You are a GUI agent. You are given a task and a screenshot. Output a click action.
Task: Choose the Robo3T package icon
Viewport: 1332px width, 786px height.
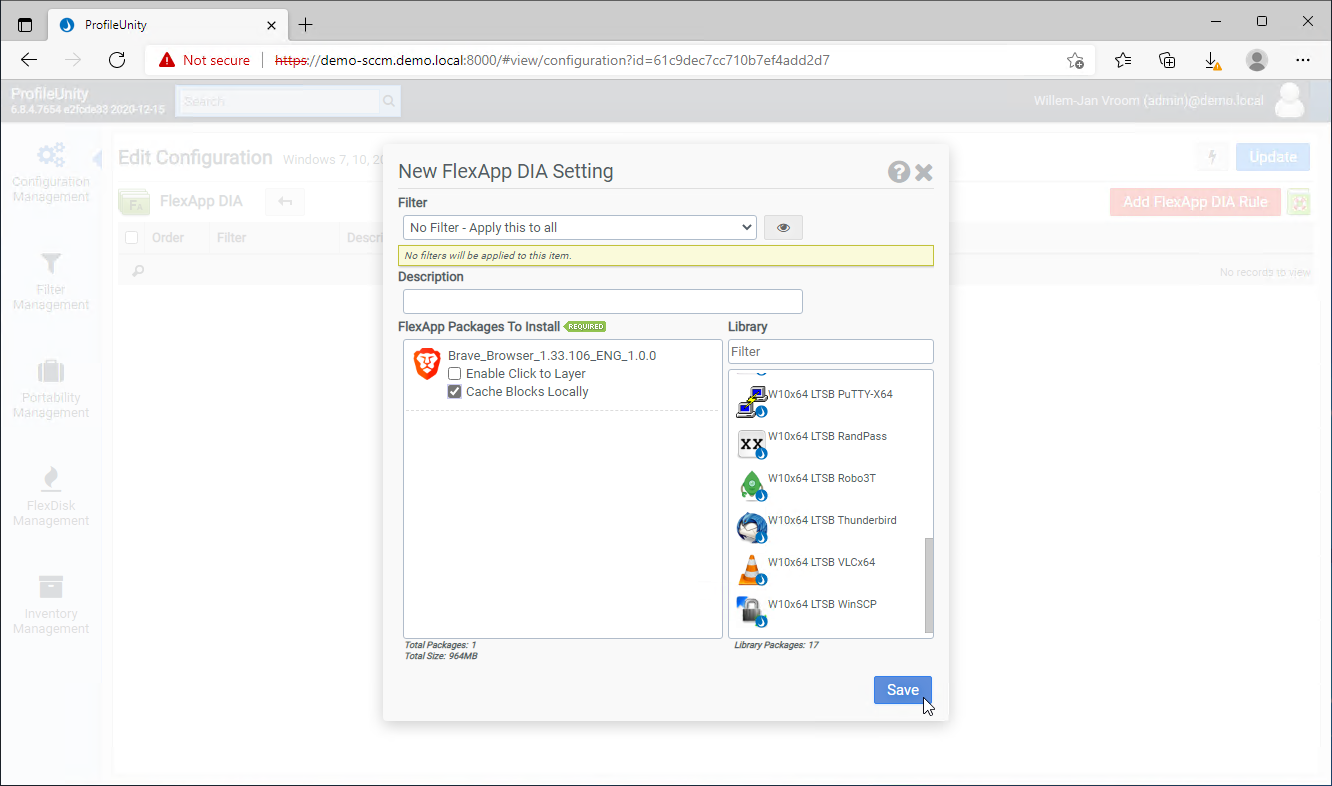(750, 485)
